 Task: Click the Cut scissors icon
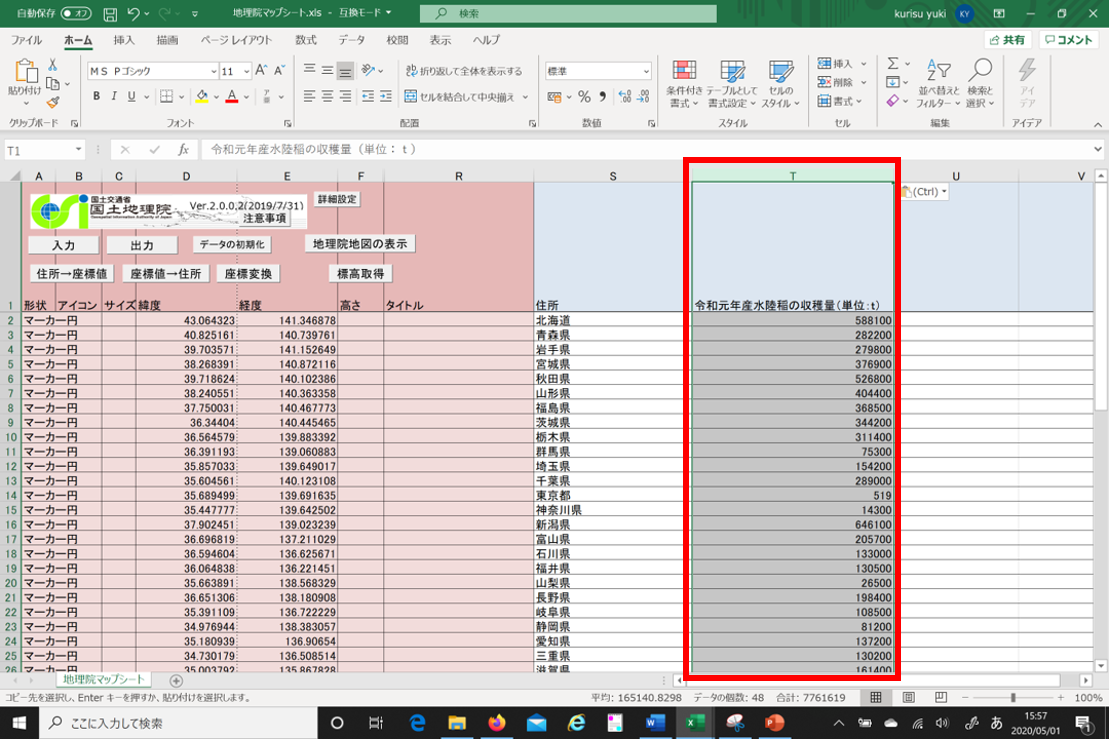pyautogui.click(x=52, y=64)
